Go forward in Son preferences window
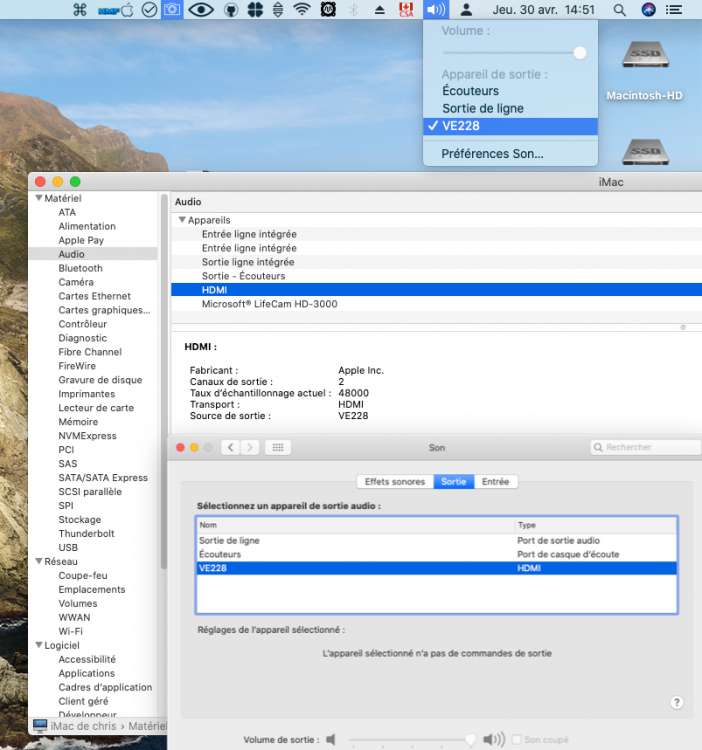702x750 pixels. pos(250,448)
